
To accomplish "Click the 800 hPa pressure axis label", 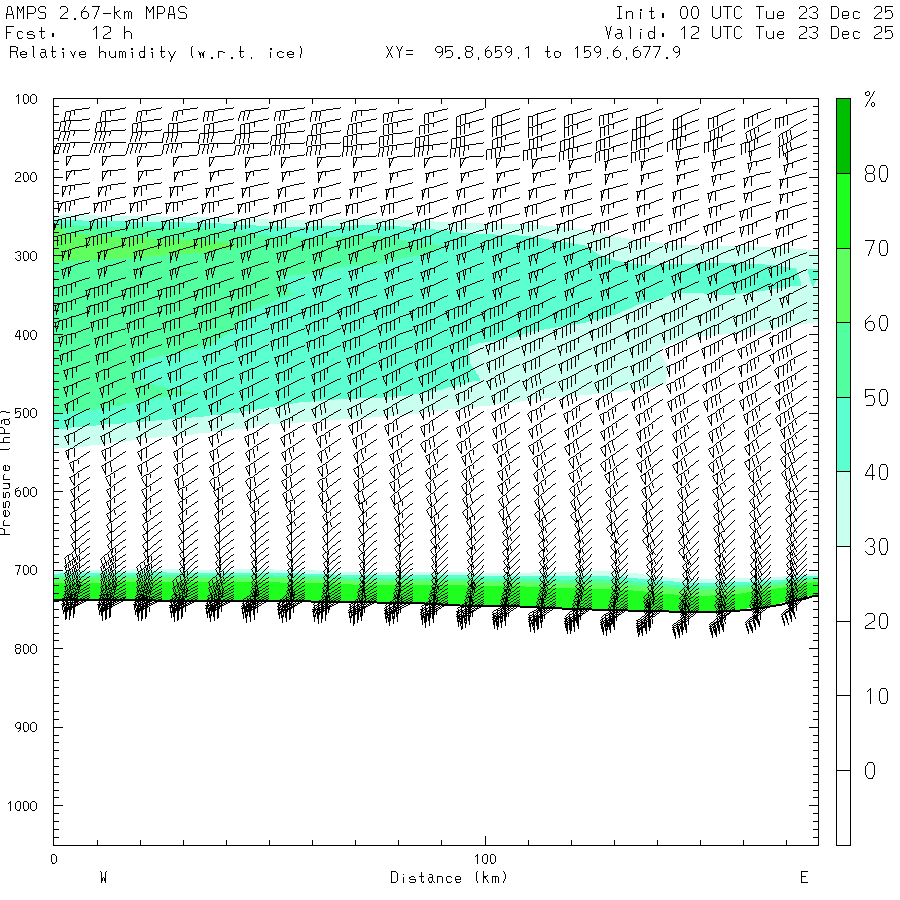I will 26,649.
